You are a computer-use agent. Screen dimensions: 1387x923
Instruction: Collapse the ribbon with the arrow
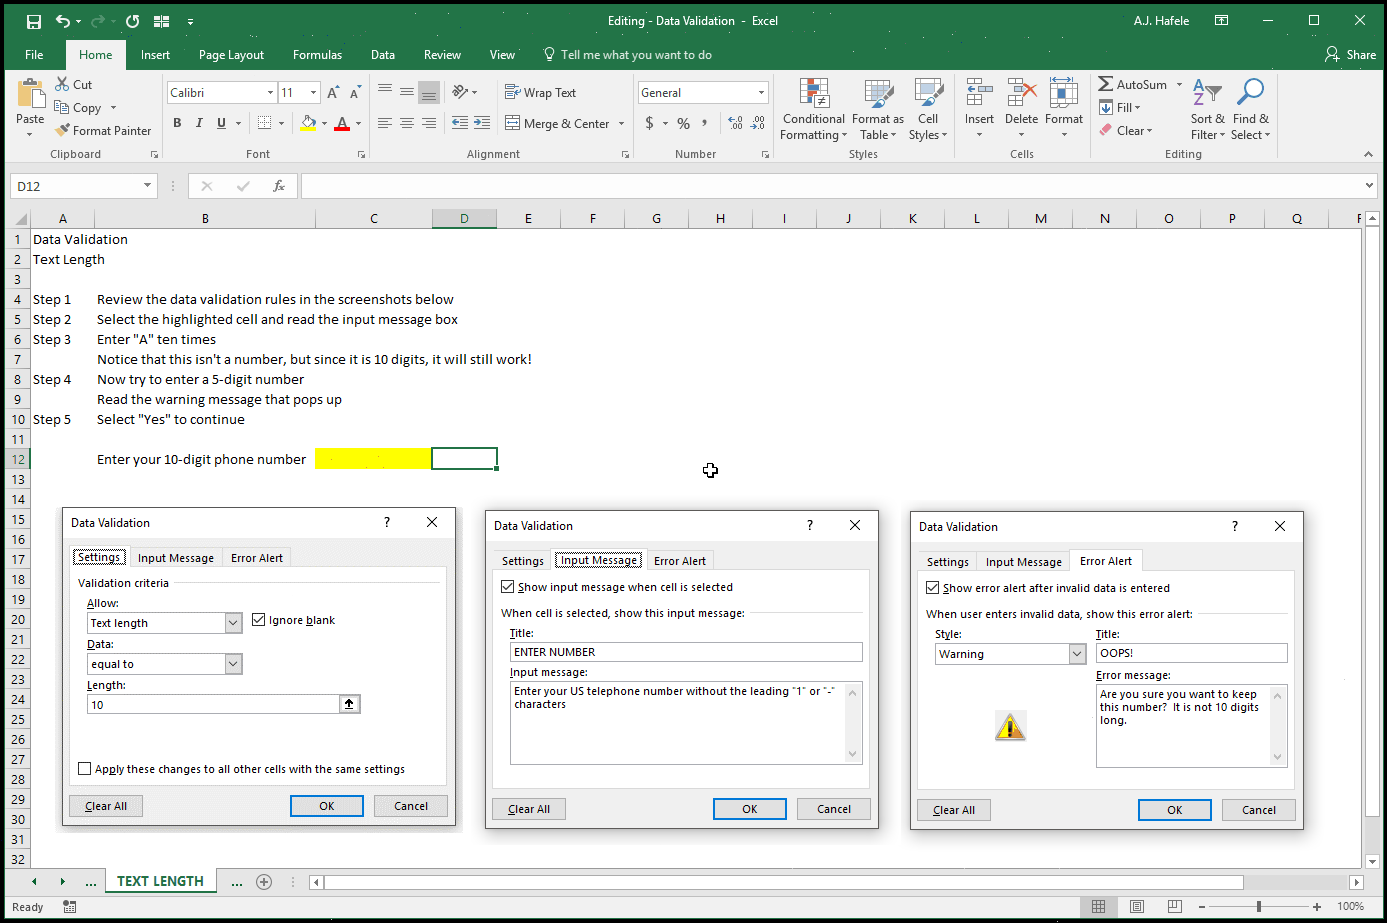click(x=1368, y=154)
